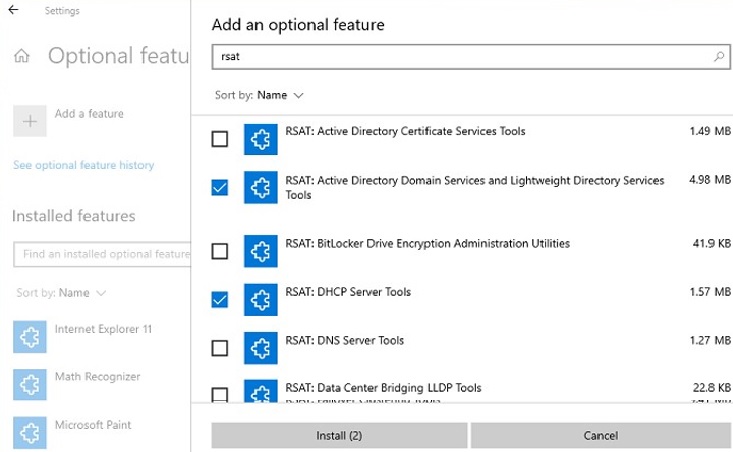The image size is (733, 452).
Task: Click the plus icon for Add a feature
Action: click(30, 120)
